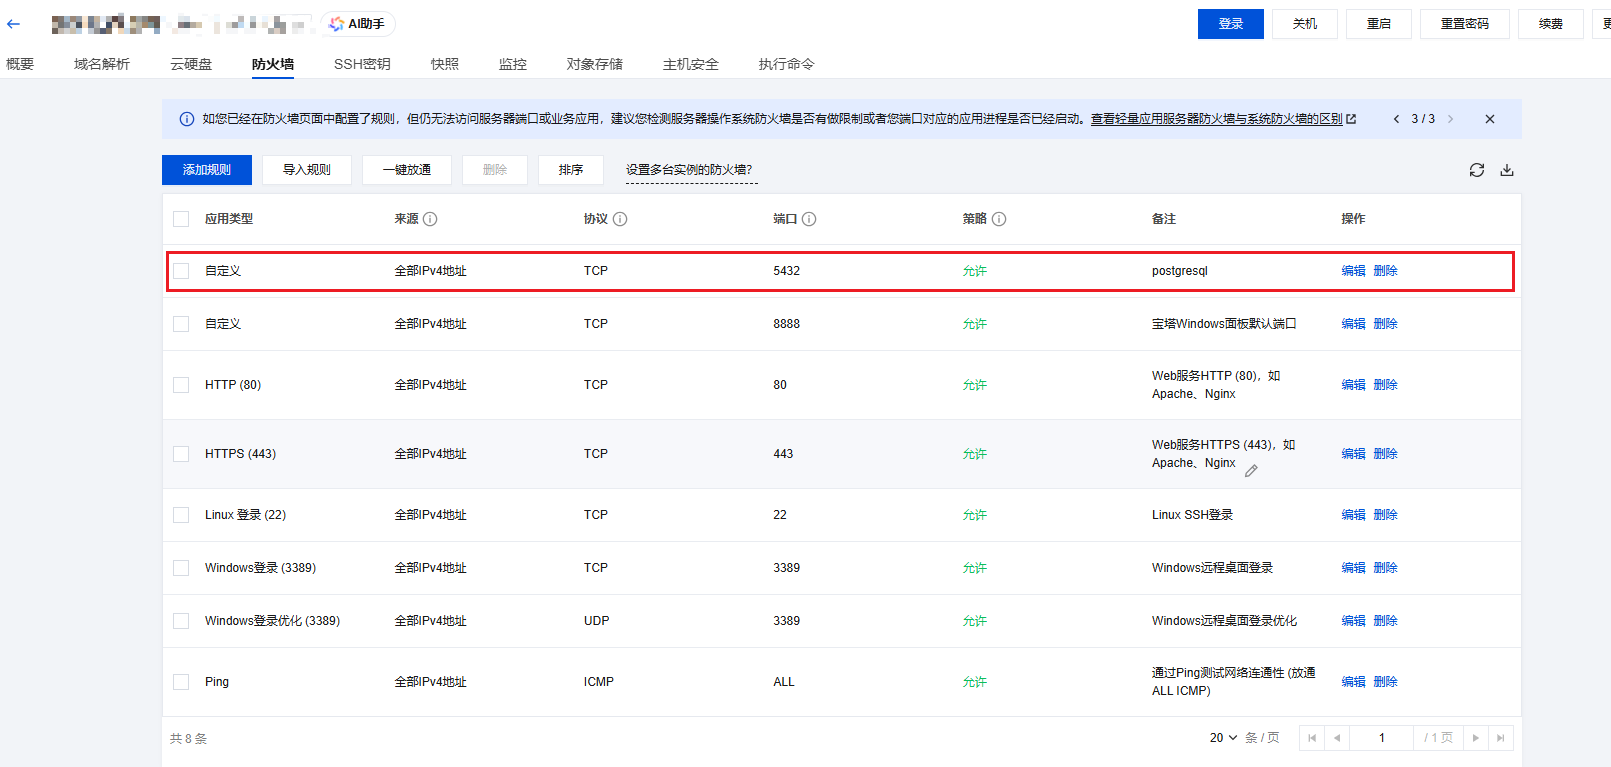Click the banner info circle icon
Image resolution: width=1611 pixels, height=767 pixels.
(x=187, y=119)
